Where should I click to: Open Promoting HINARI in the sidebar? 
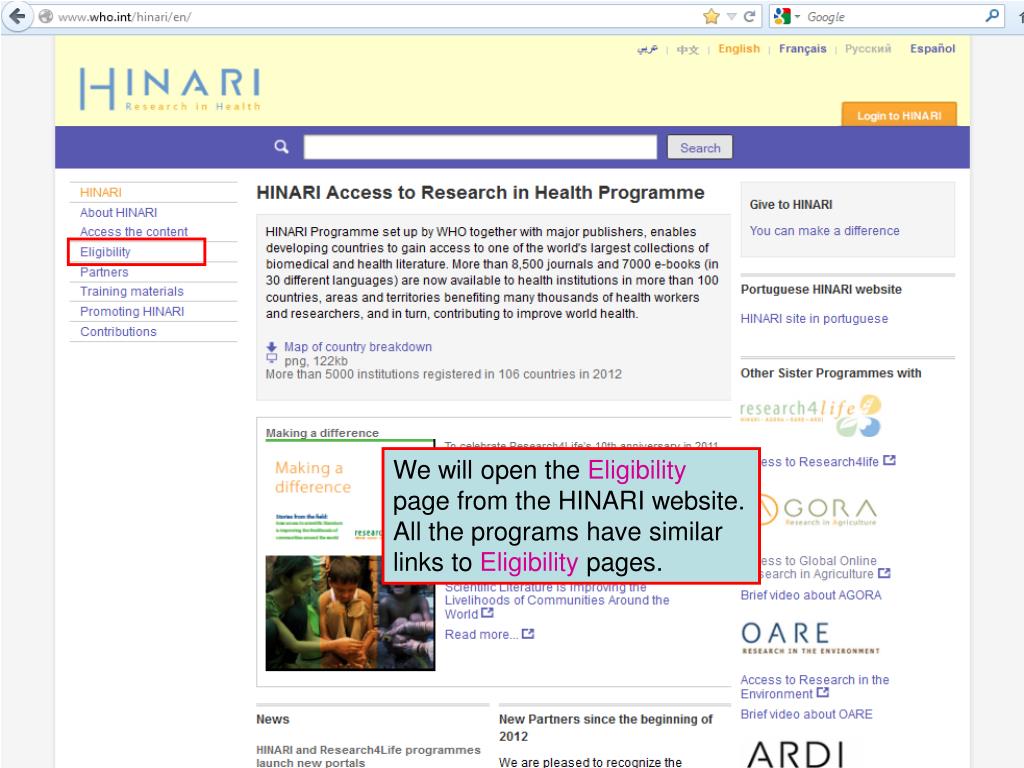point(132,312)
